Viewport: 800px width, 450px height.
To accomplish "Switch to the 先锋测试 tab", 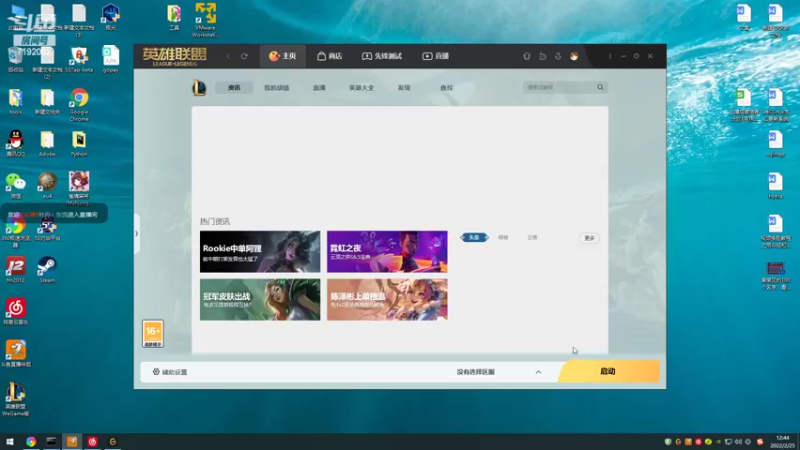I will point(382,56).
